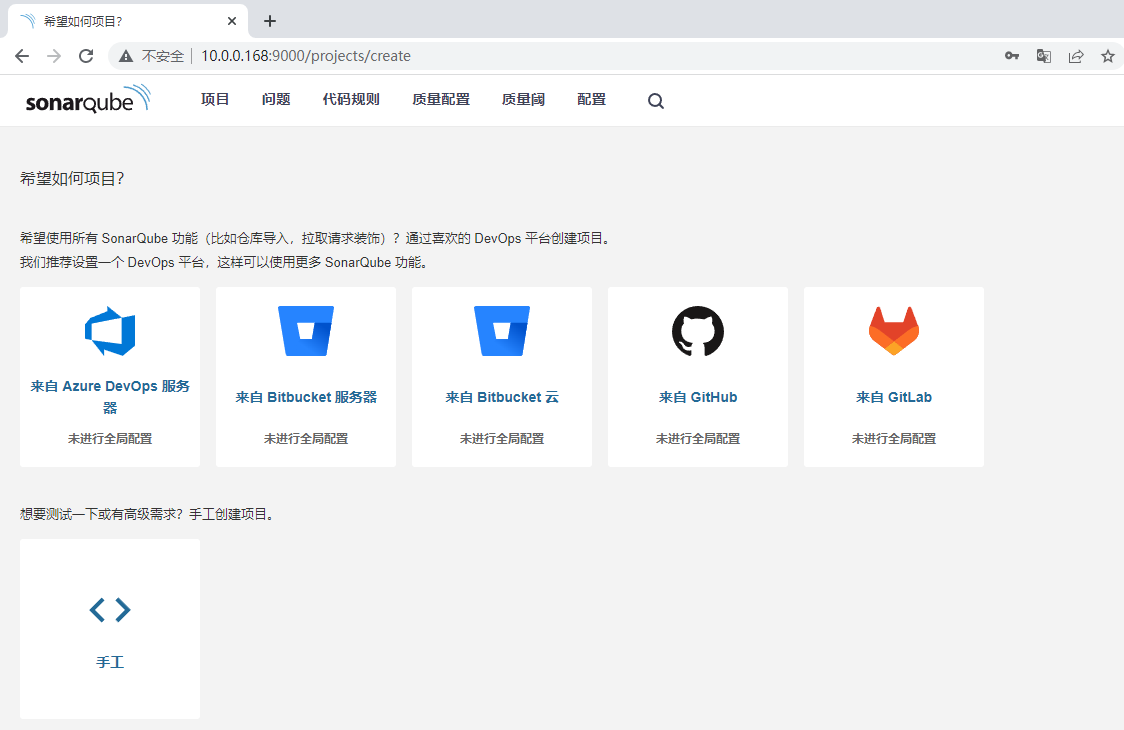The width and height of the screenshot is (1124, 730).
Task: Click 来自 GitHub link
Action: coord(697,397)
